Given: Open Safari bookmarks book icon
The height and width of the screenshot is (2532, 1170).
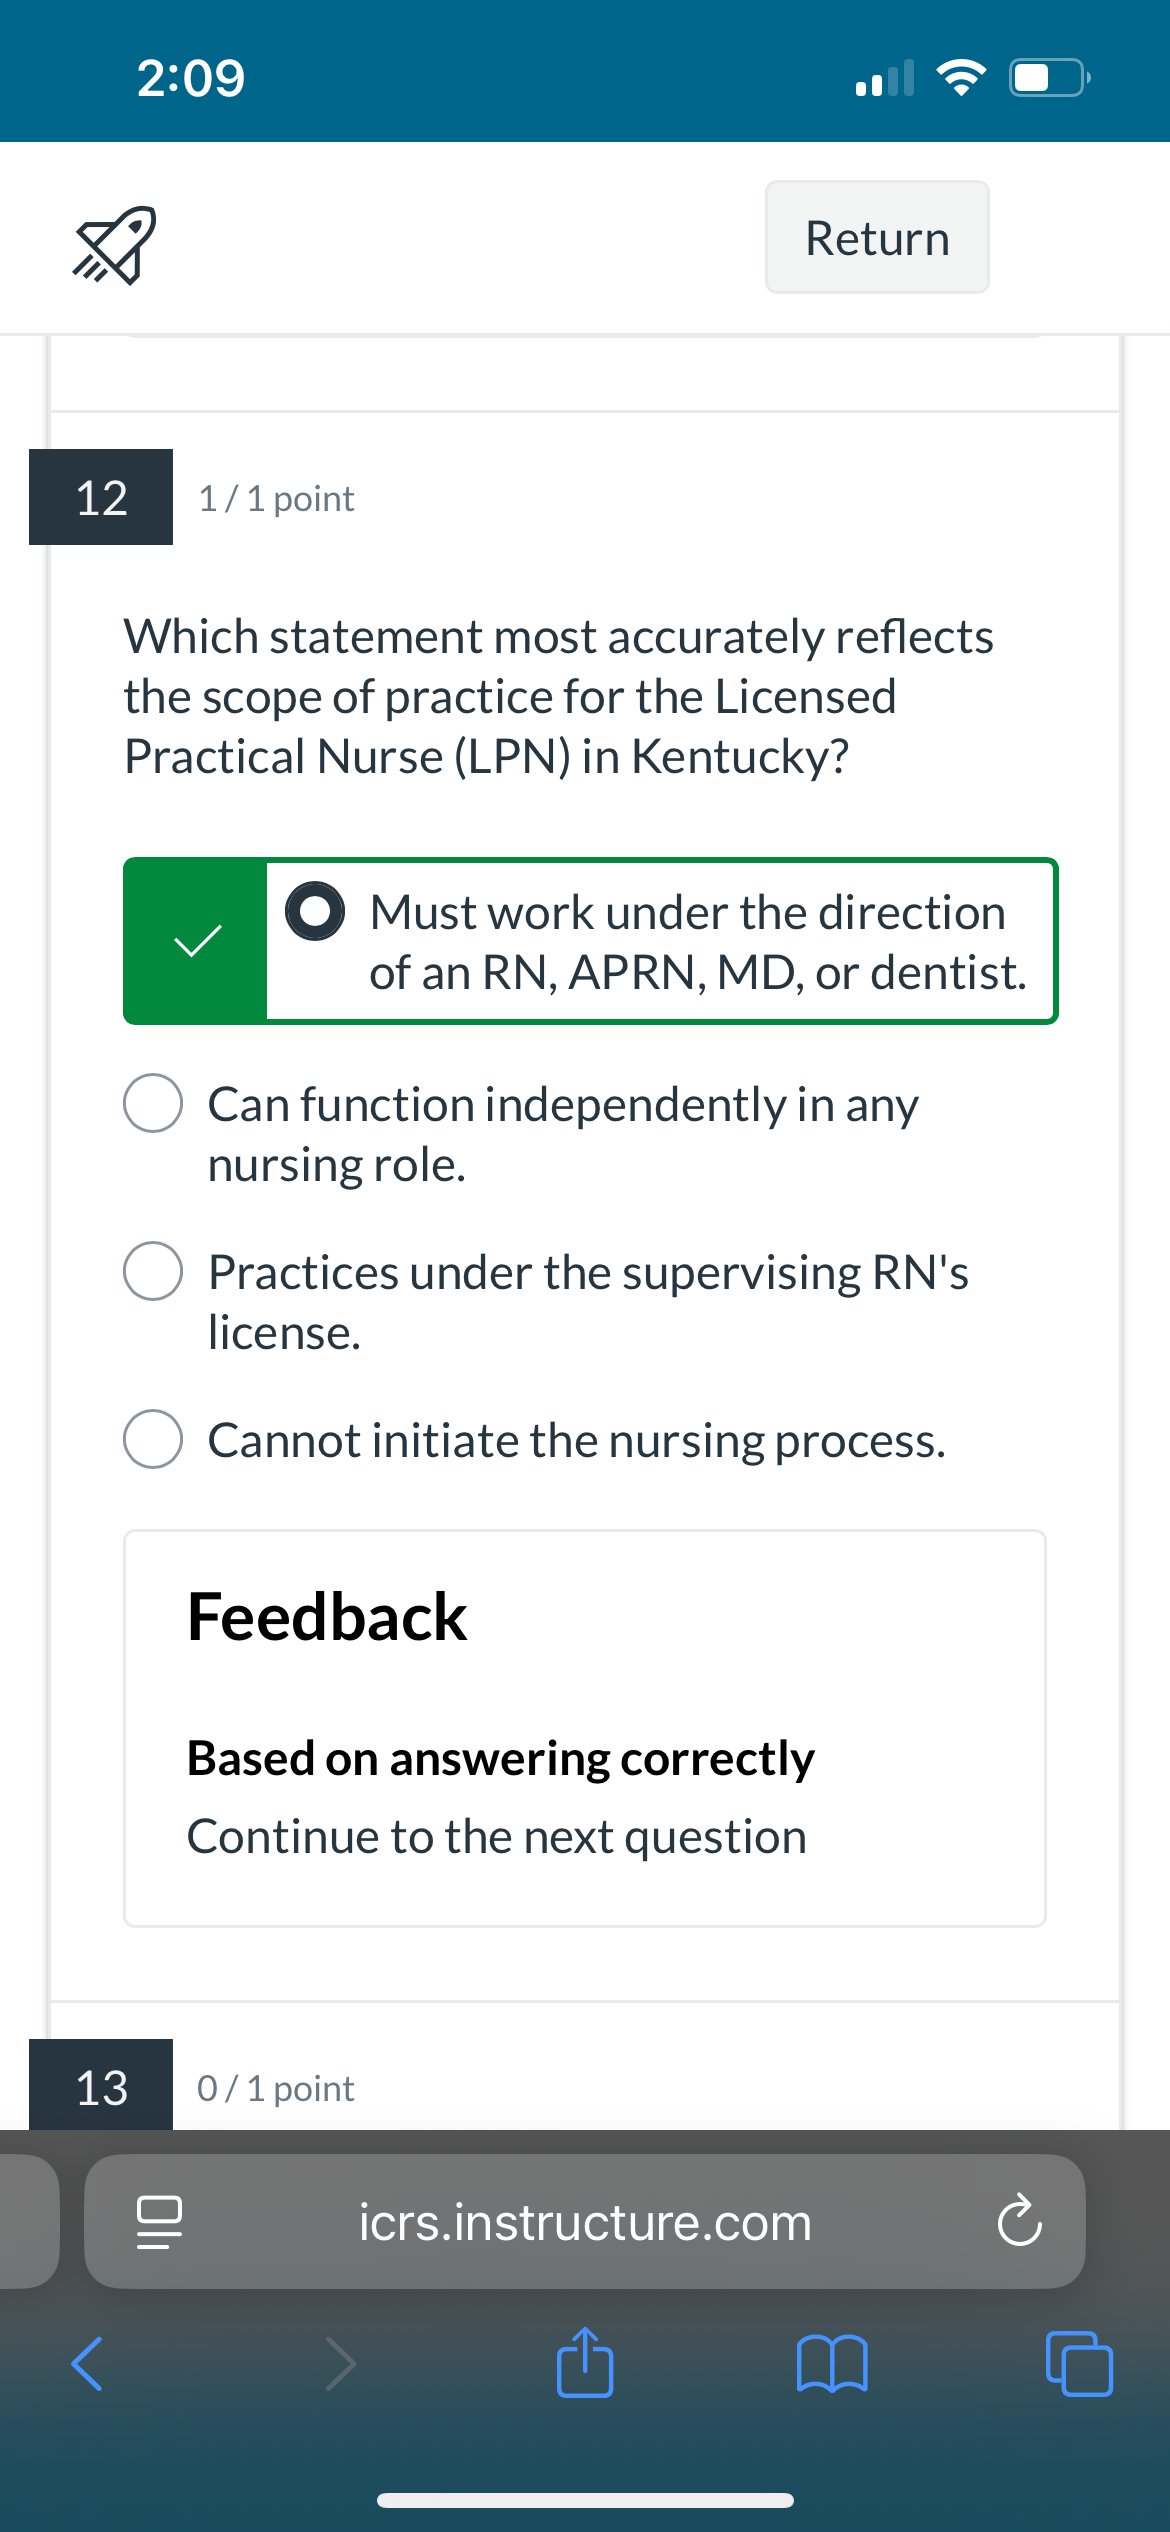Looking at the screenshot, I should pyautogui.click(x=832, y=2364).
